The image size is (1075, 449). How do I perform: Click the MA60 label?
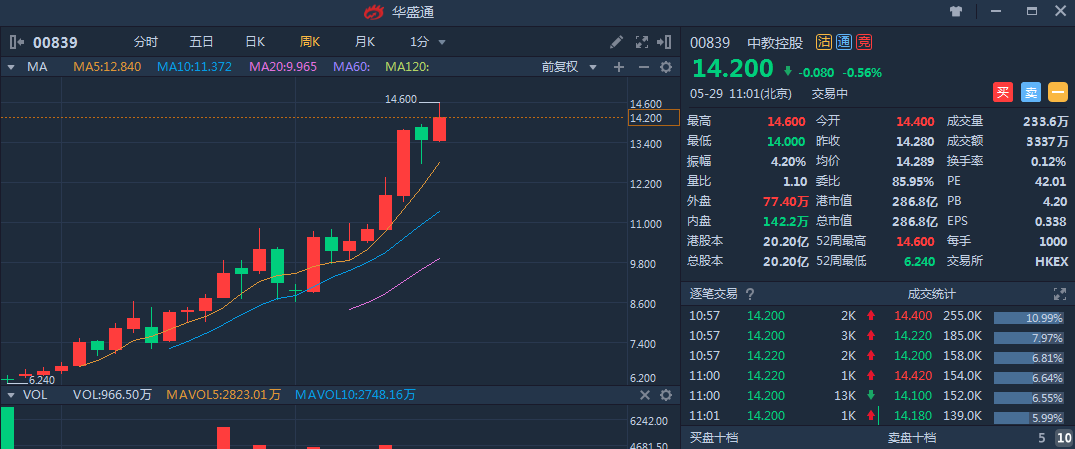[352, 66]
